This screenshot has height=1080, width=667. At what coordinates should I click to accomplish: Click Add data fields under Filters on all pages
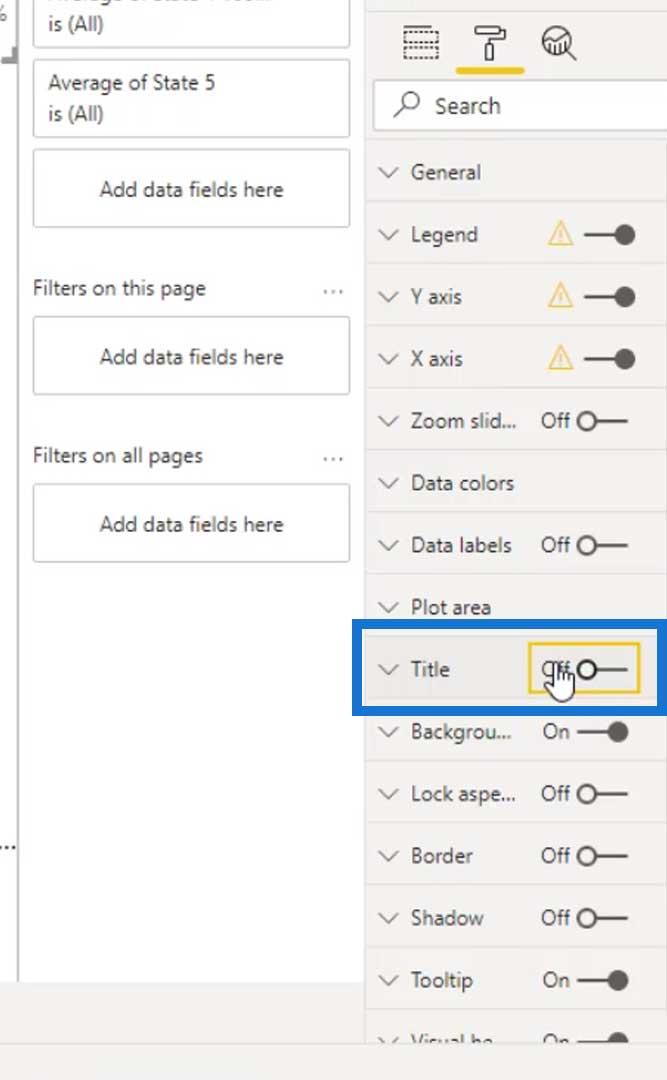pyautogui.click(x=192, y=523)
